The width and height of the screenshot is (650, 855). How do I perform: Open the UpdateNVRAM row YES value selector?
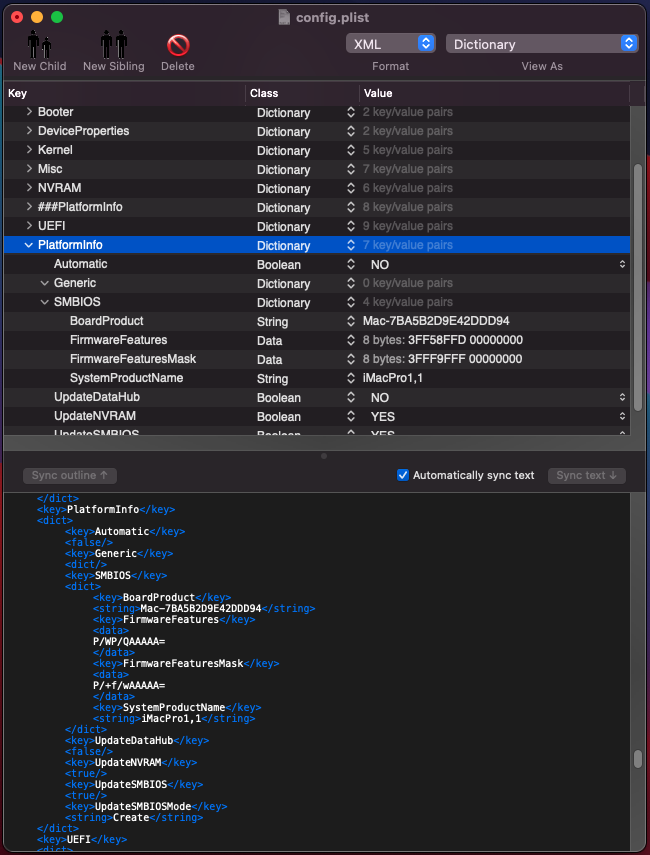click(x=622, y=417)
